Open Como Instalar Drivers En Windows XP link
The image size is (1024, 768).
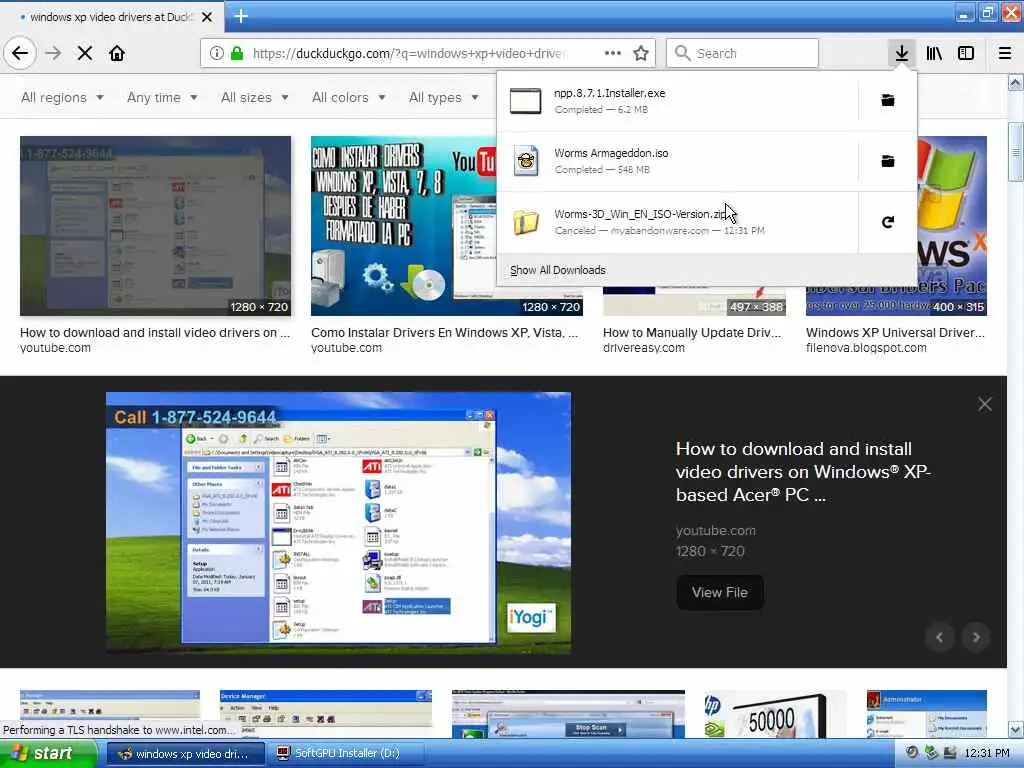[x=444, y=332]
